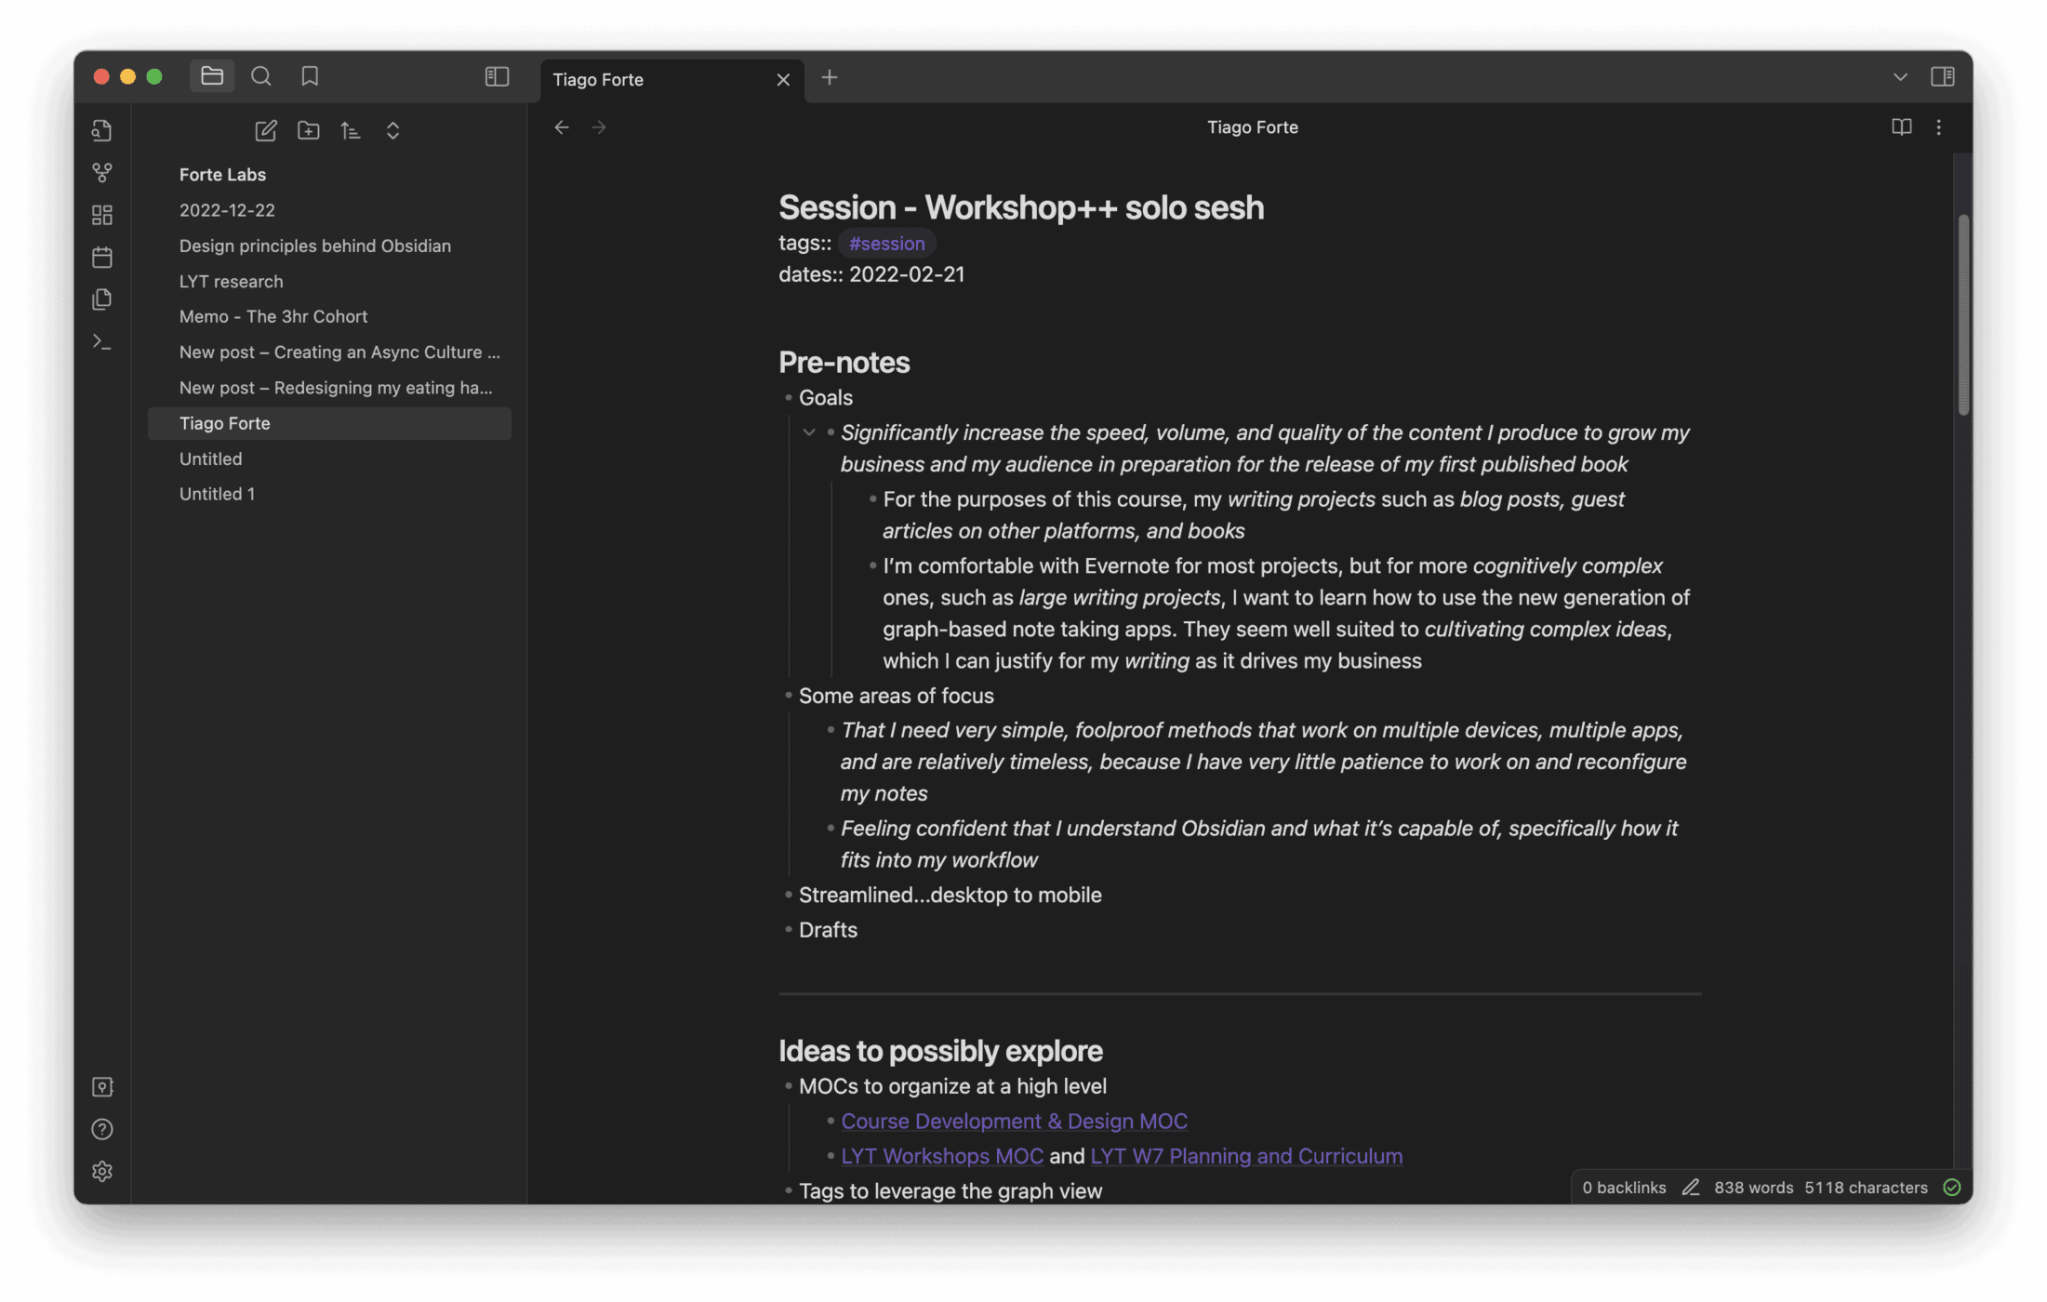
Task: Click the #session tag
Action: pyautogui.click(x=886, y=243)
